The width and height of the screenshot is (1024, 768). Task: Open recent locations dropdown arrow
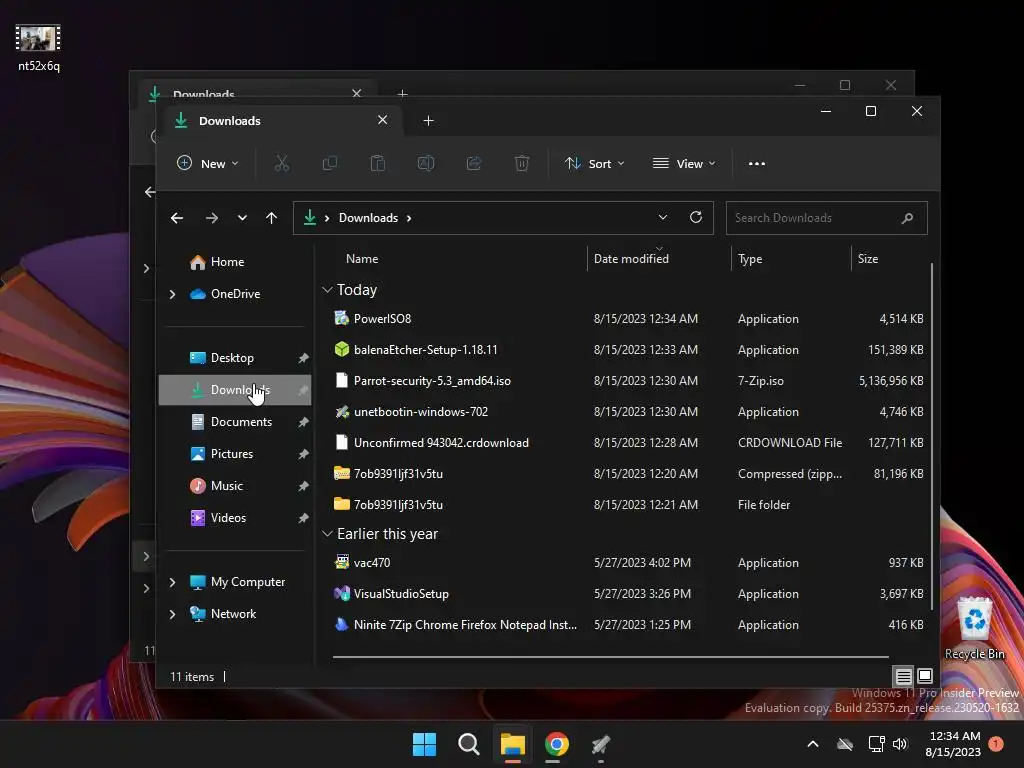pos(242,218)
